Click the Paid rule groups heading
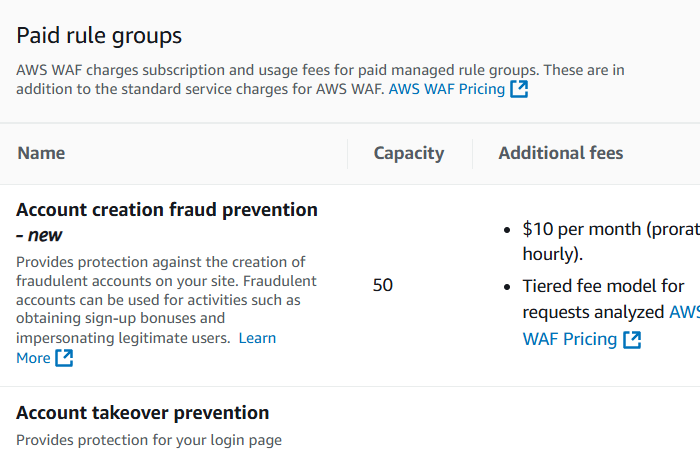 point(99,36)
